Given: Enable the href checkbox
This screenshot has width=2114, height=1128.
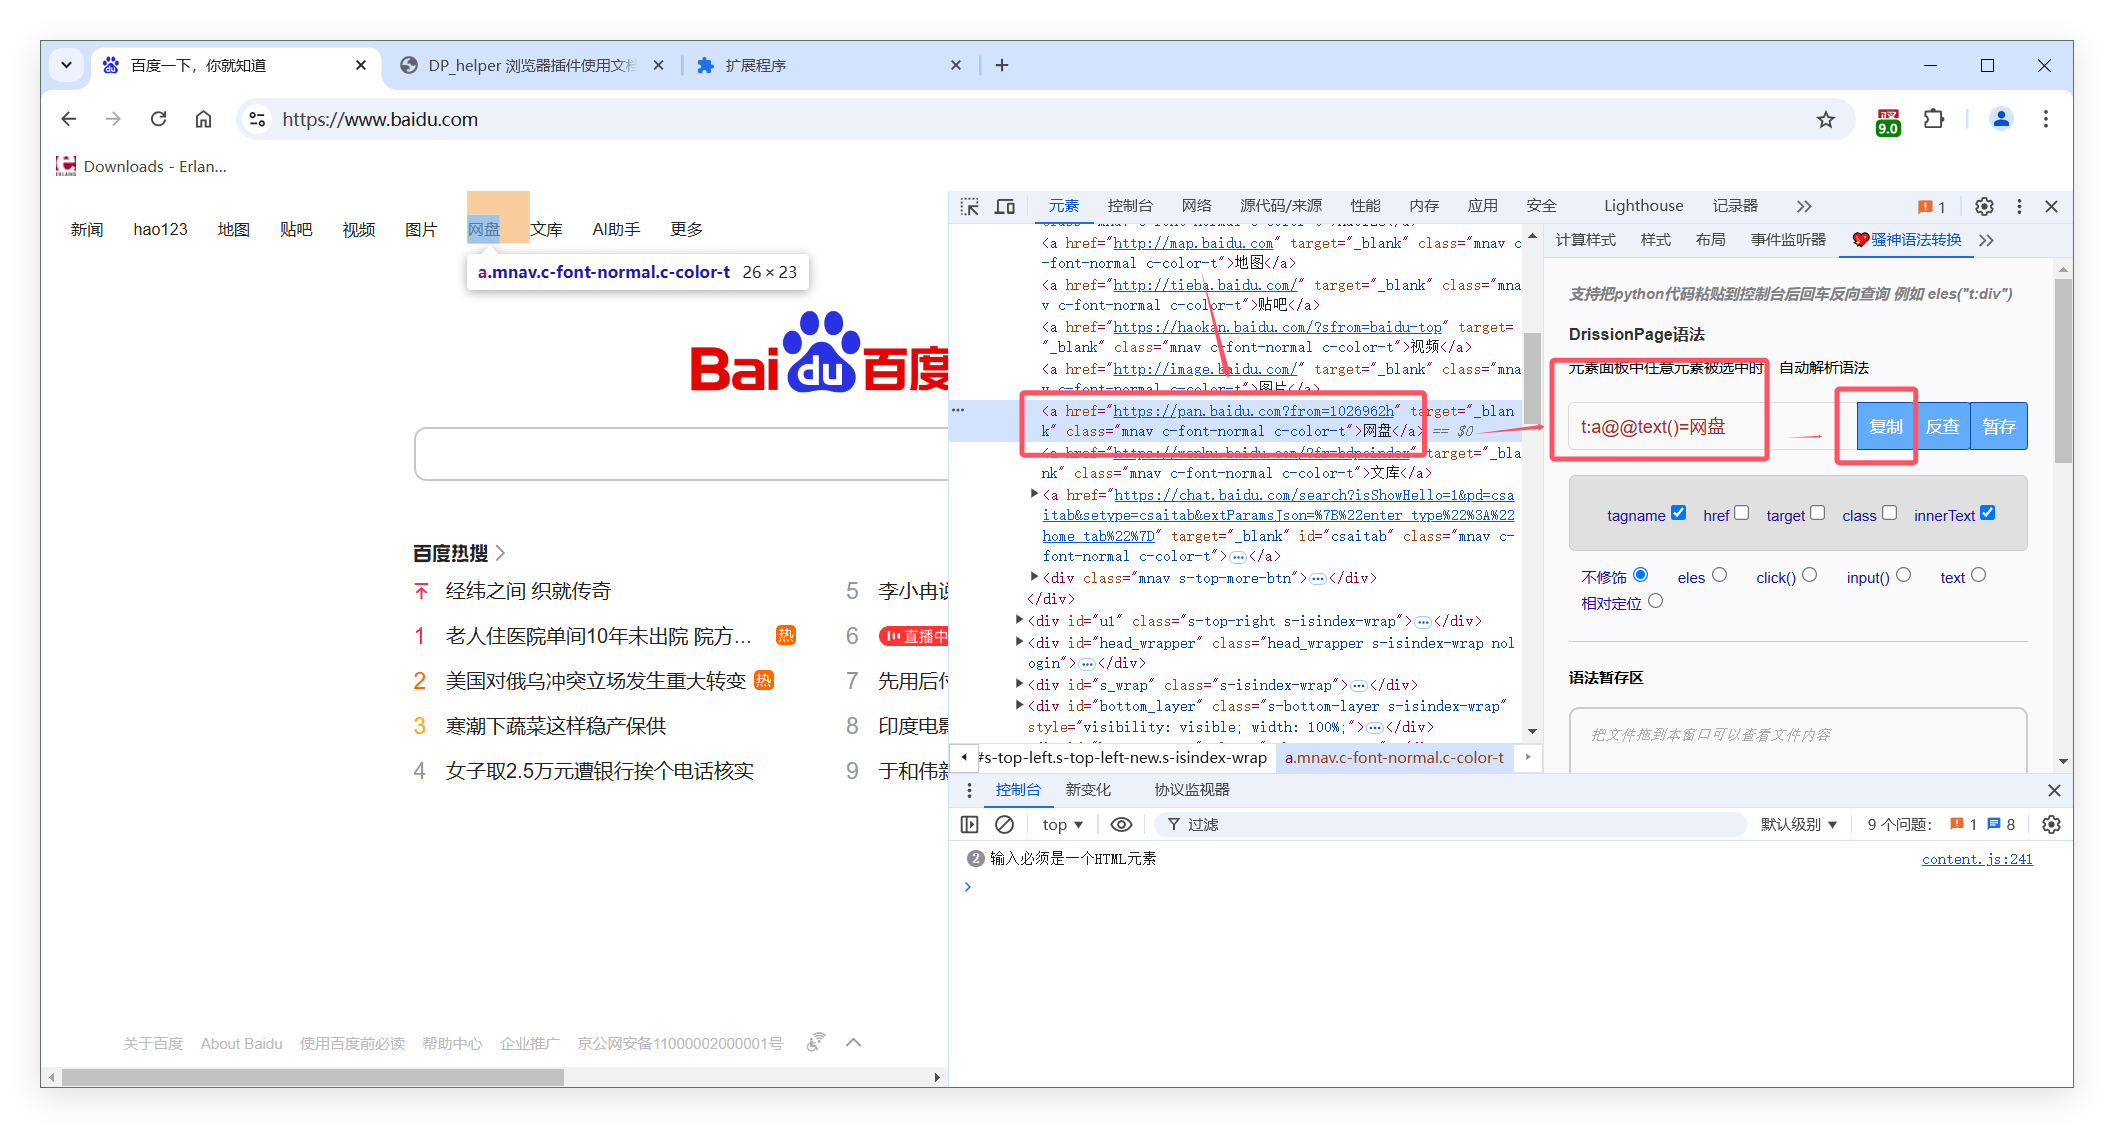Looking at the screenshot, I should 1741,513.
